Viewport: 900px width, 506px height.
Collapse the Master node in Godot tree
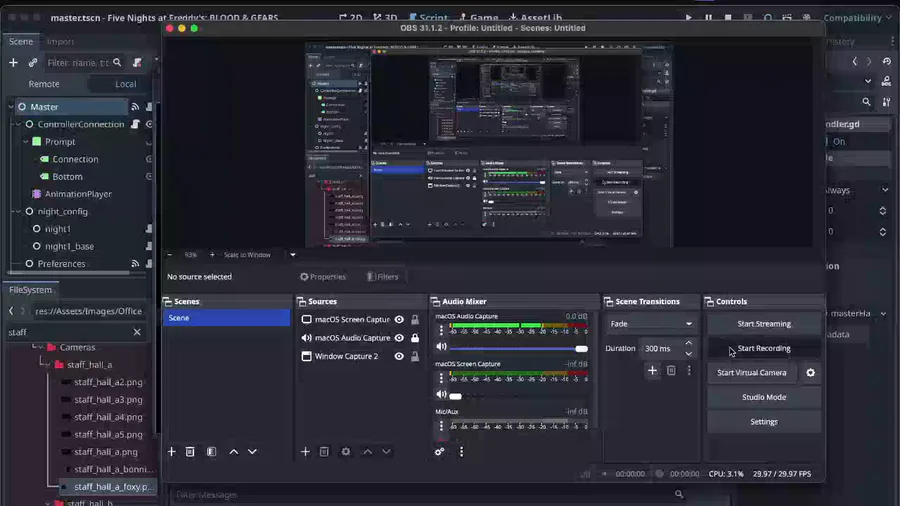tap(11, 107)
